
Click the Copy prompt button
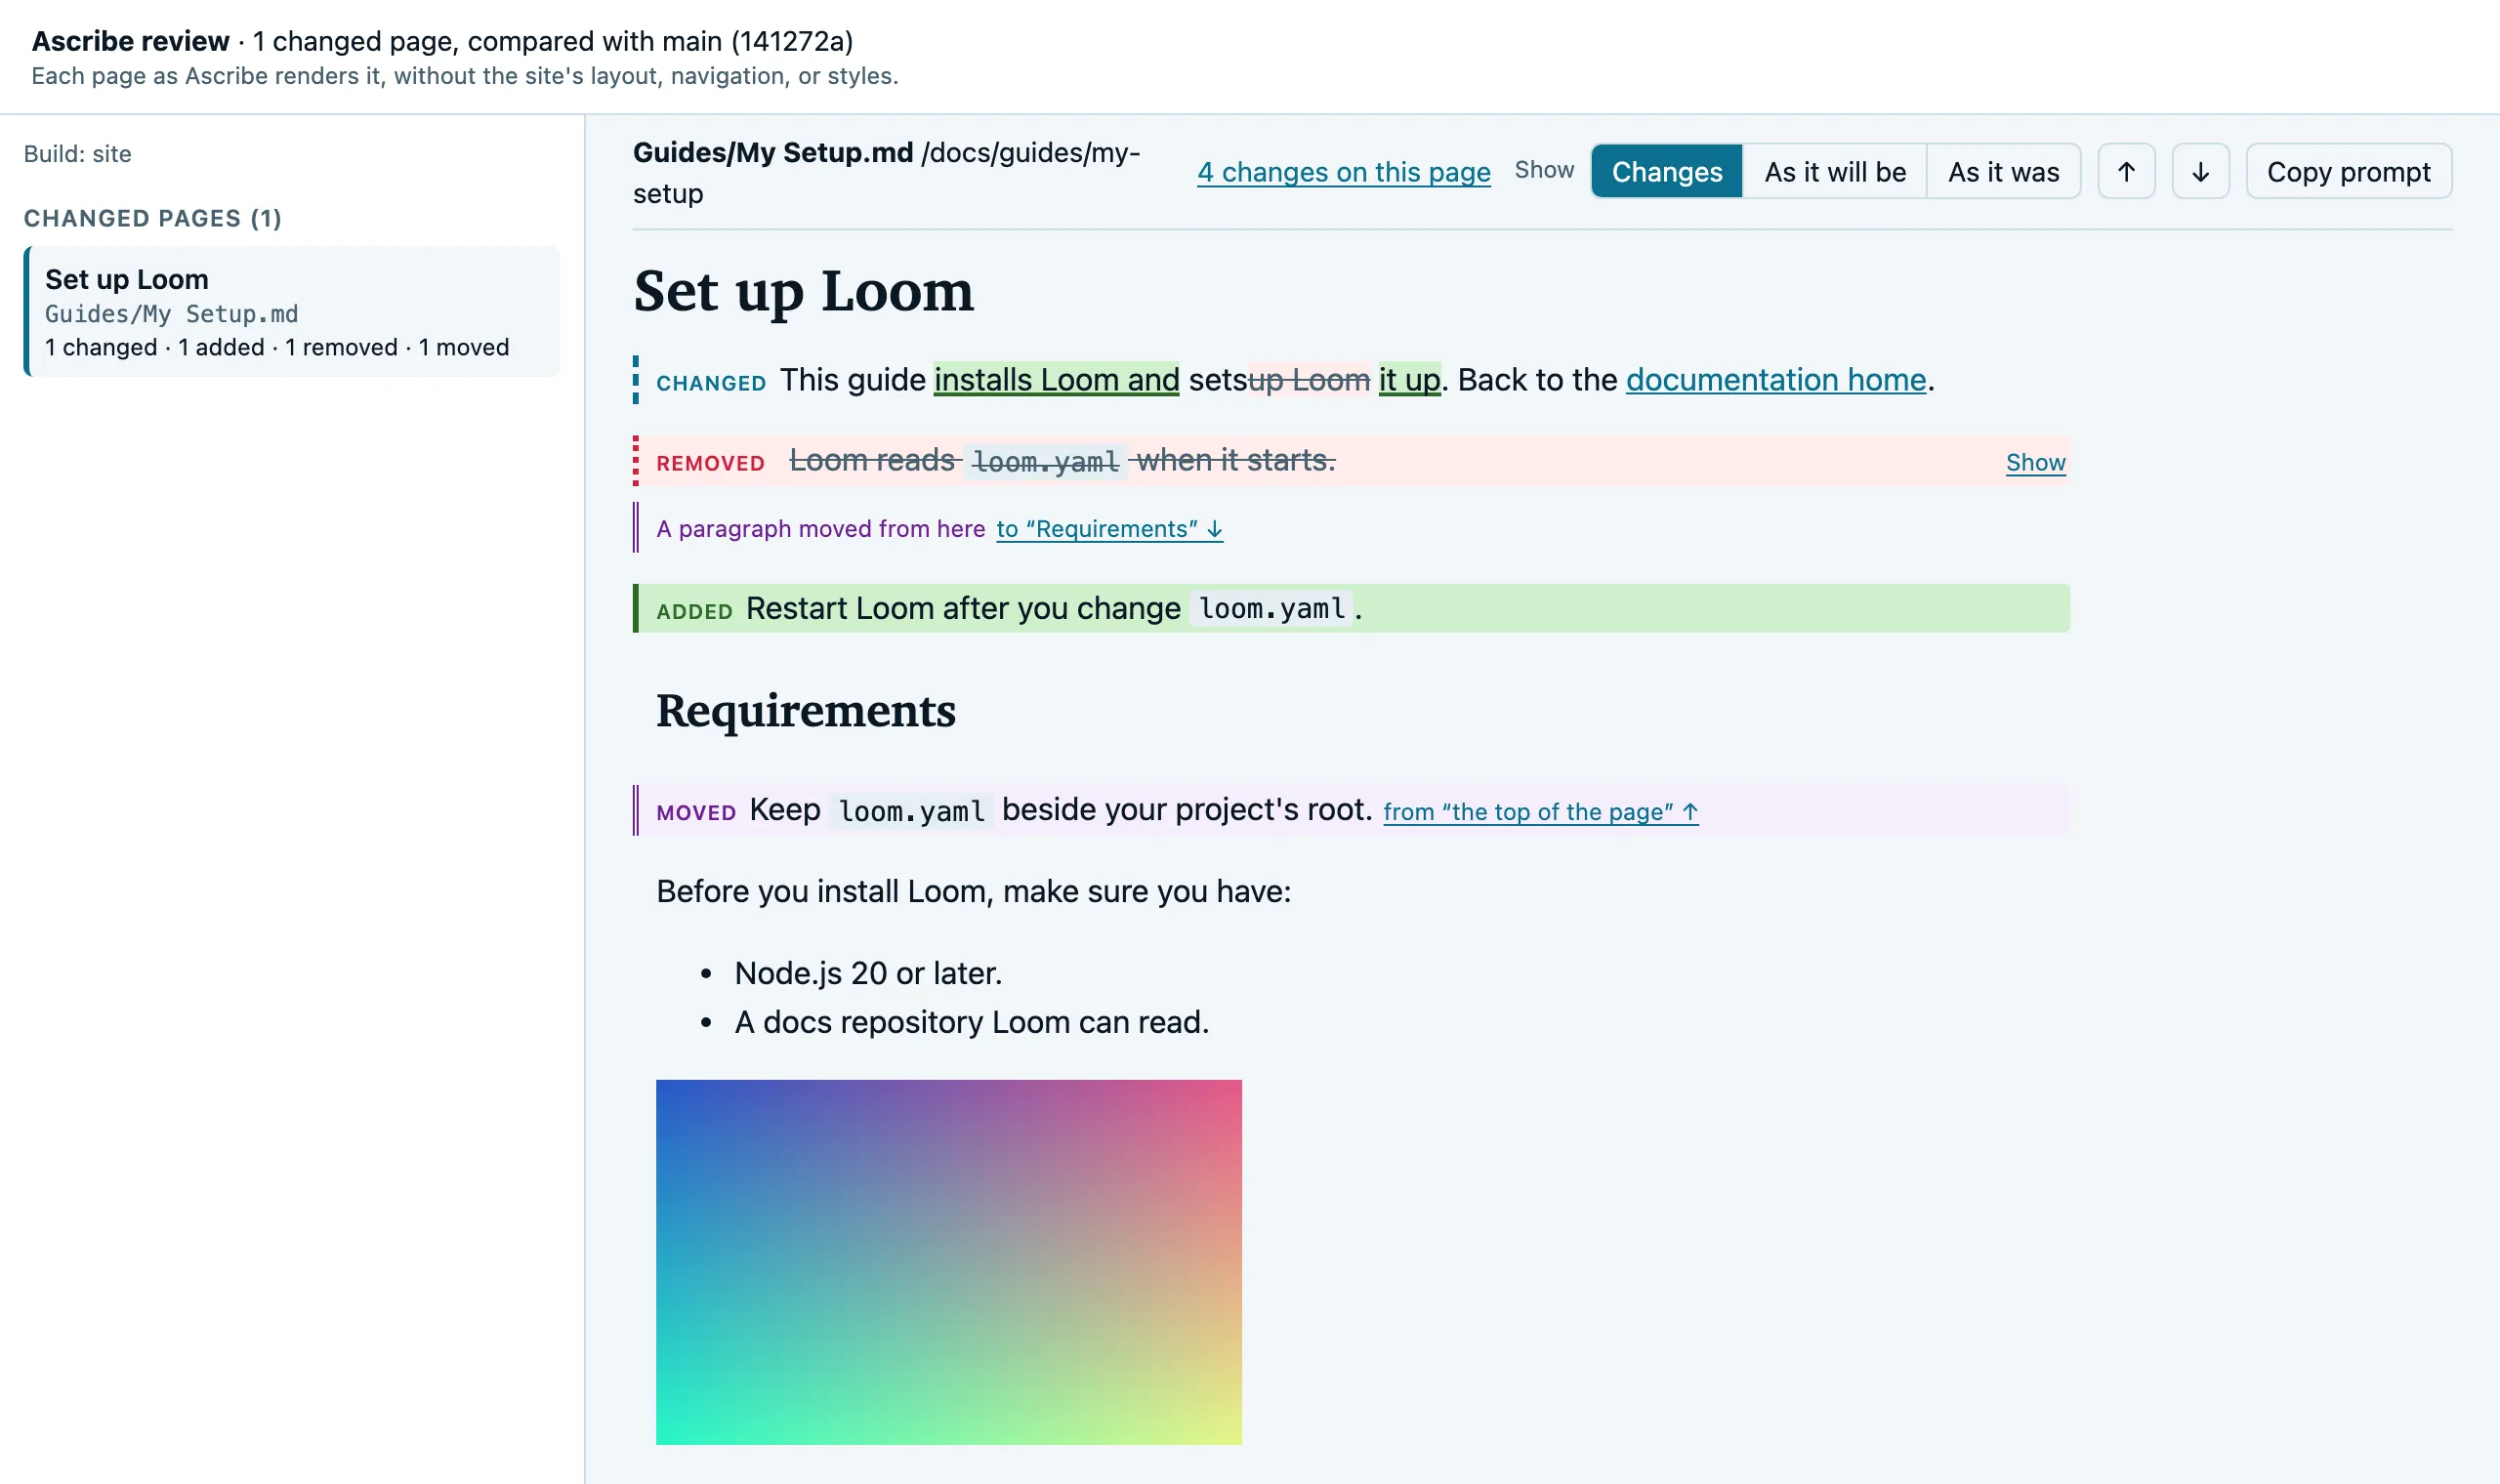pos(2348,171)
